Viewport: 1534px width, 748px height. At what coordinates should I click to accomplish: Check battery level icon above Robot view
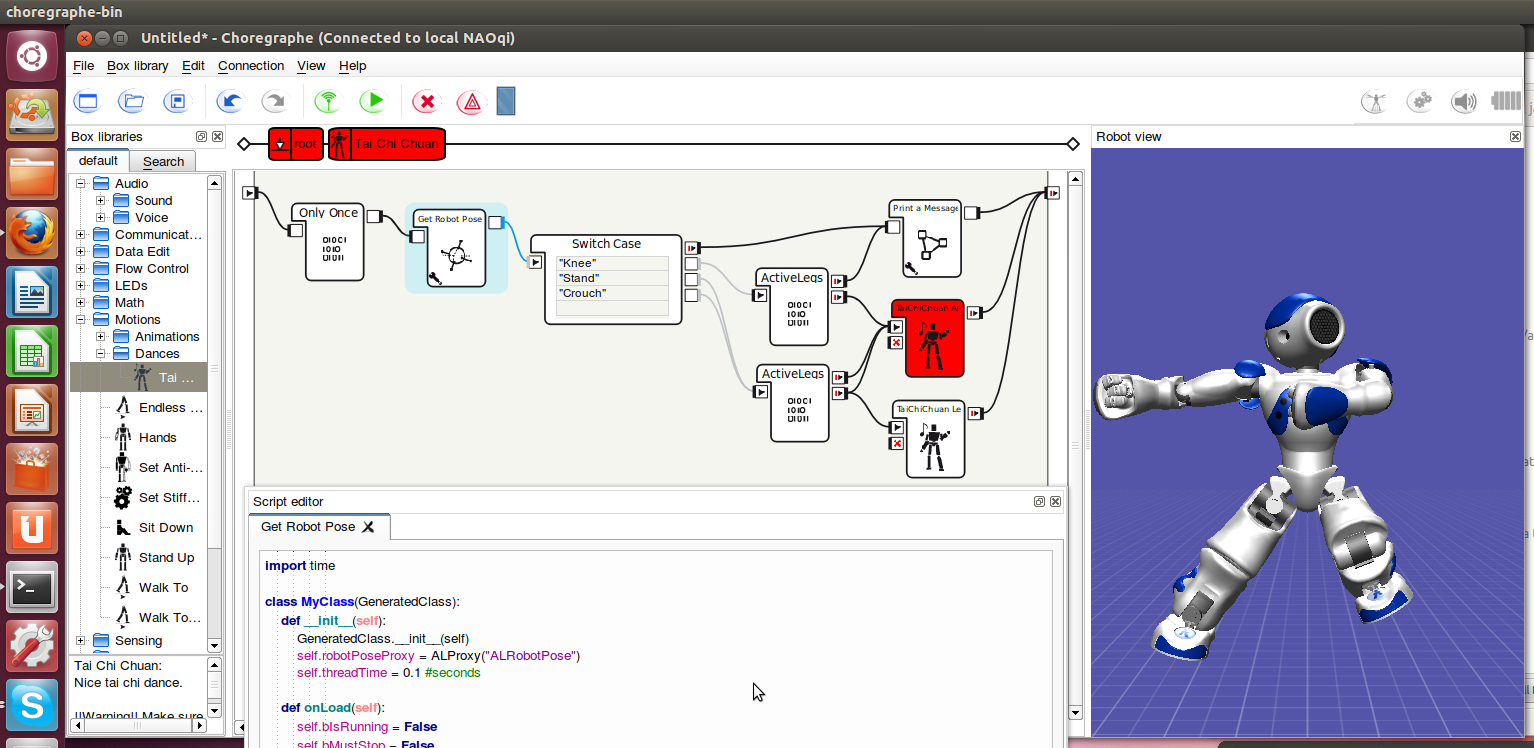[1503, 101]
